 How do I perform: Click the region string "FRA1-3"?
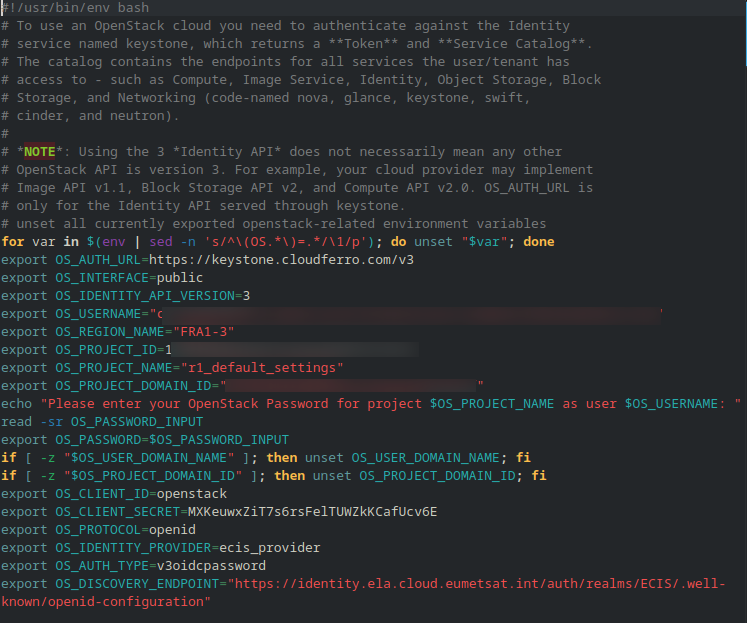(x=203, y=332)
